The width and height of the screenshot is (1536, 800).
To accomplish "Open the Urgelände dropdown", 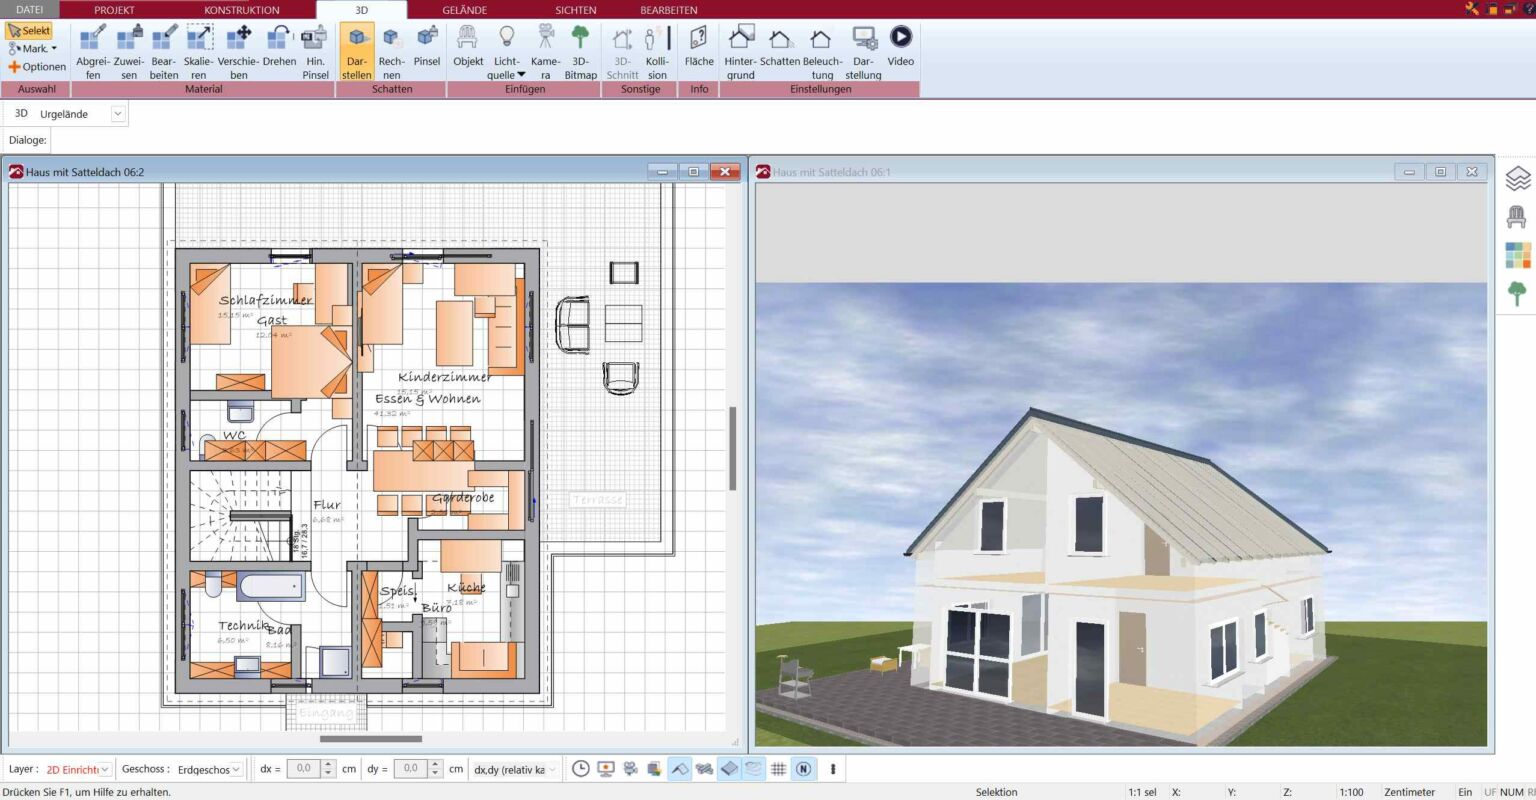I will 117,113.
